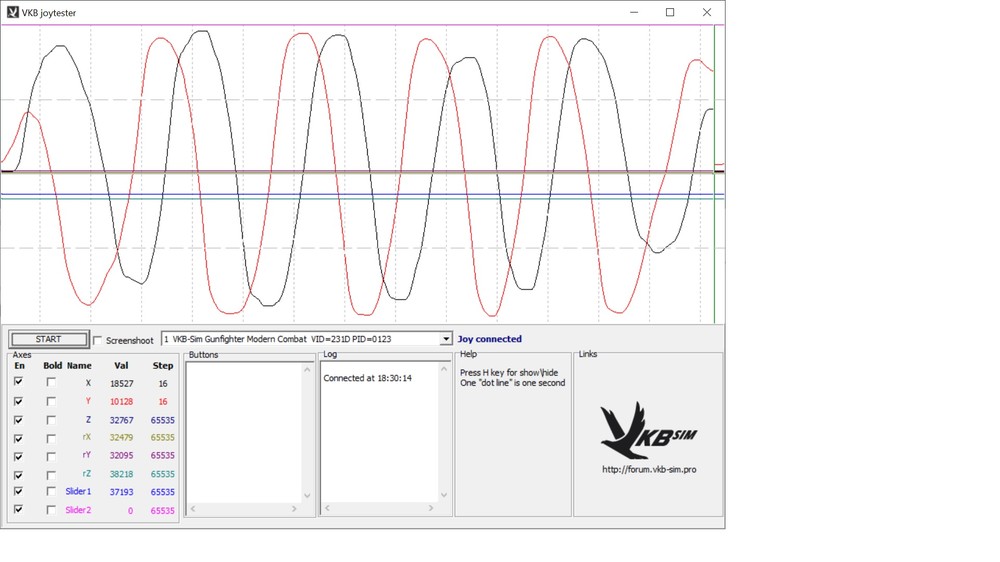The image size is (1000, 562).
Task: Click the Log panel up scroll arrow
Action: [444, 369]
